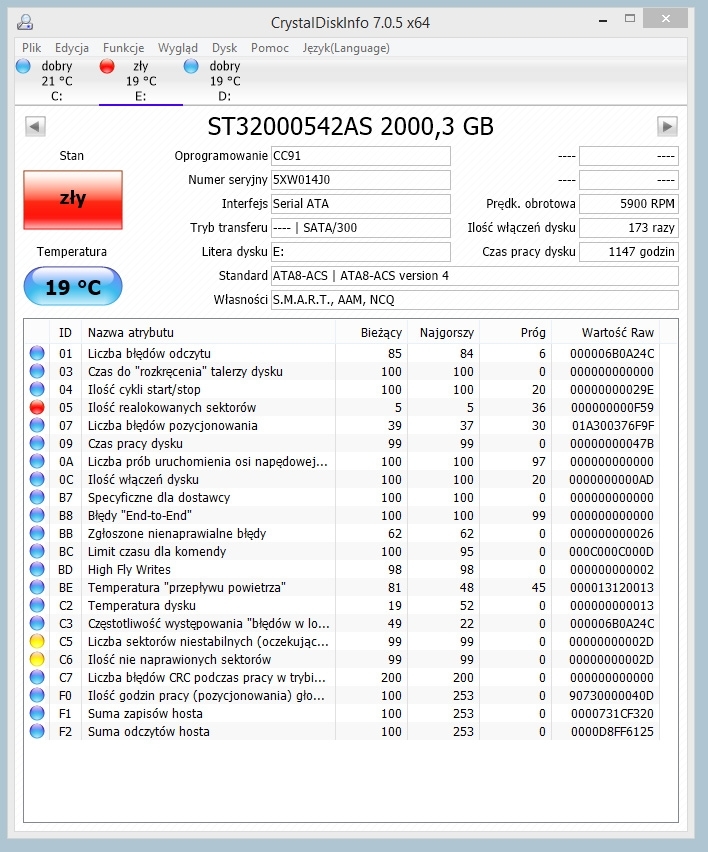This screenshot has width=708, height=852.
Task: Select row 'Ilość włączeń dysku' attribute 0C
Action: 342,479
